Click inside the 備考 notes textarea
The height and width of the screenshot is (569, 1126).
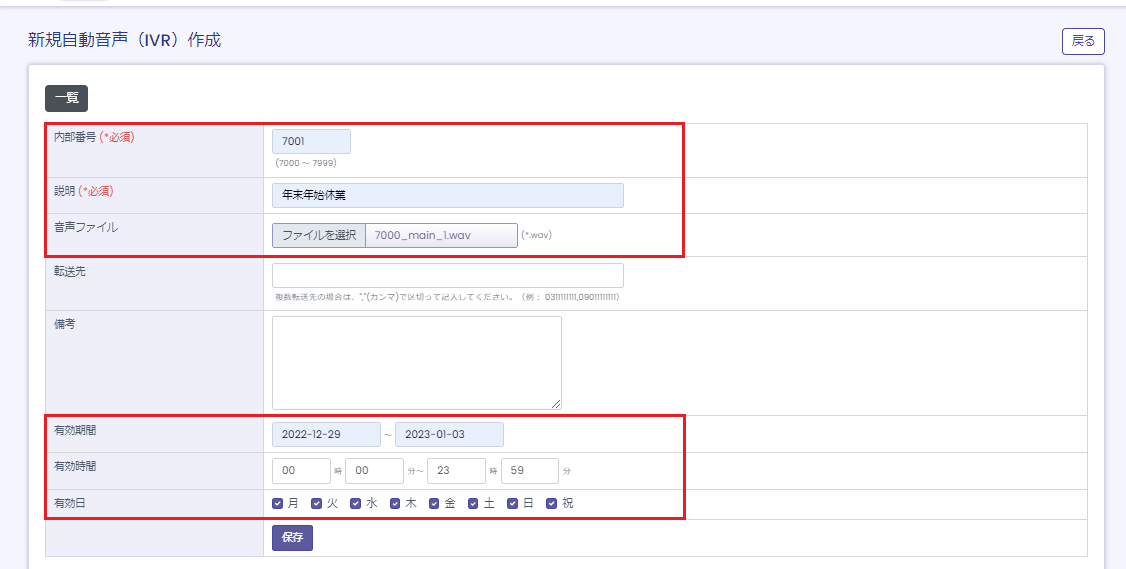coord(416,362)
